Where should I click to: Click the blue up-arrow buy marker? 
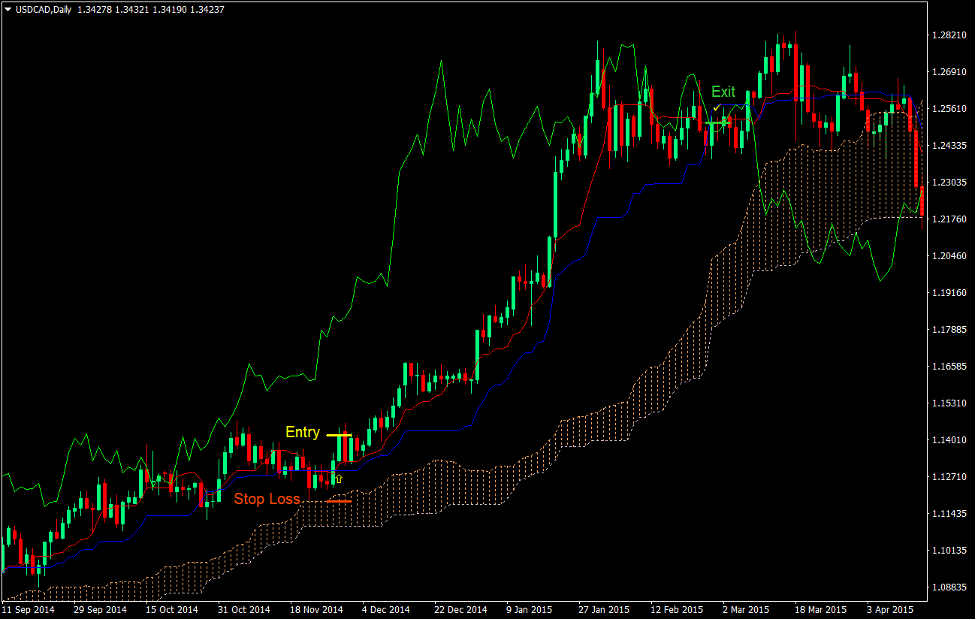pyautogui.click(x=339, y=479)
